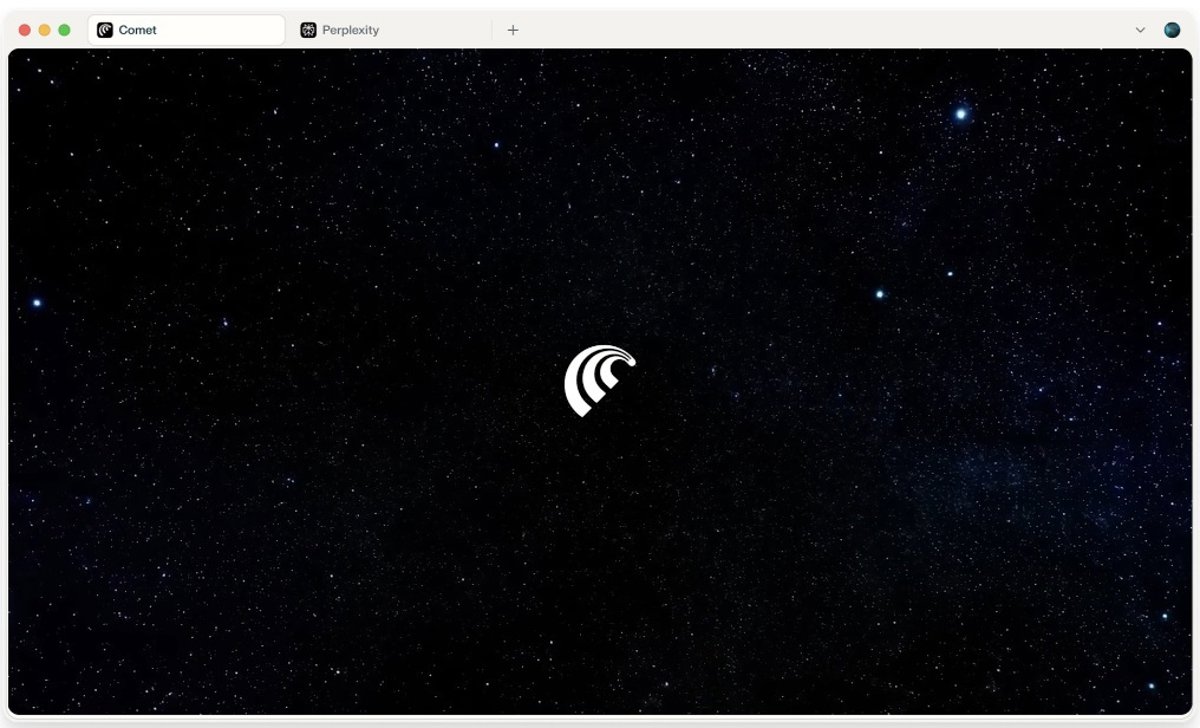Select the Comet tab title

pos(138,30)
